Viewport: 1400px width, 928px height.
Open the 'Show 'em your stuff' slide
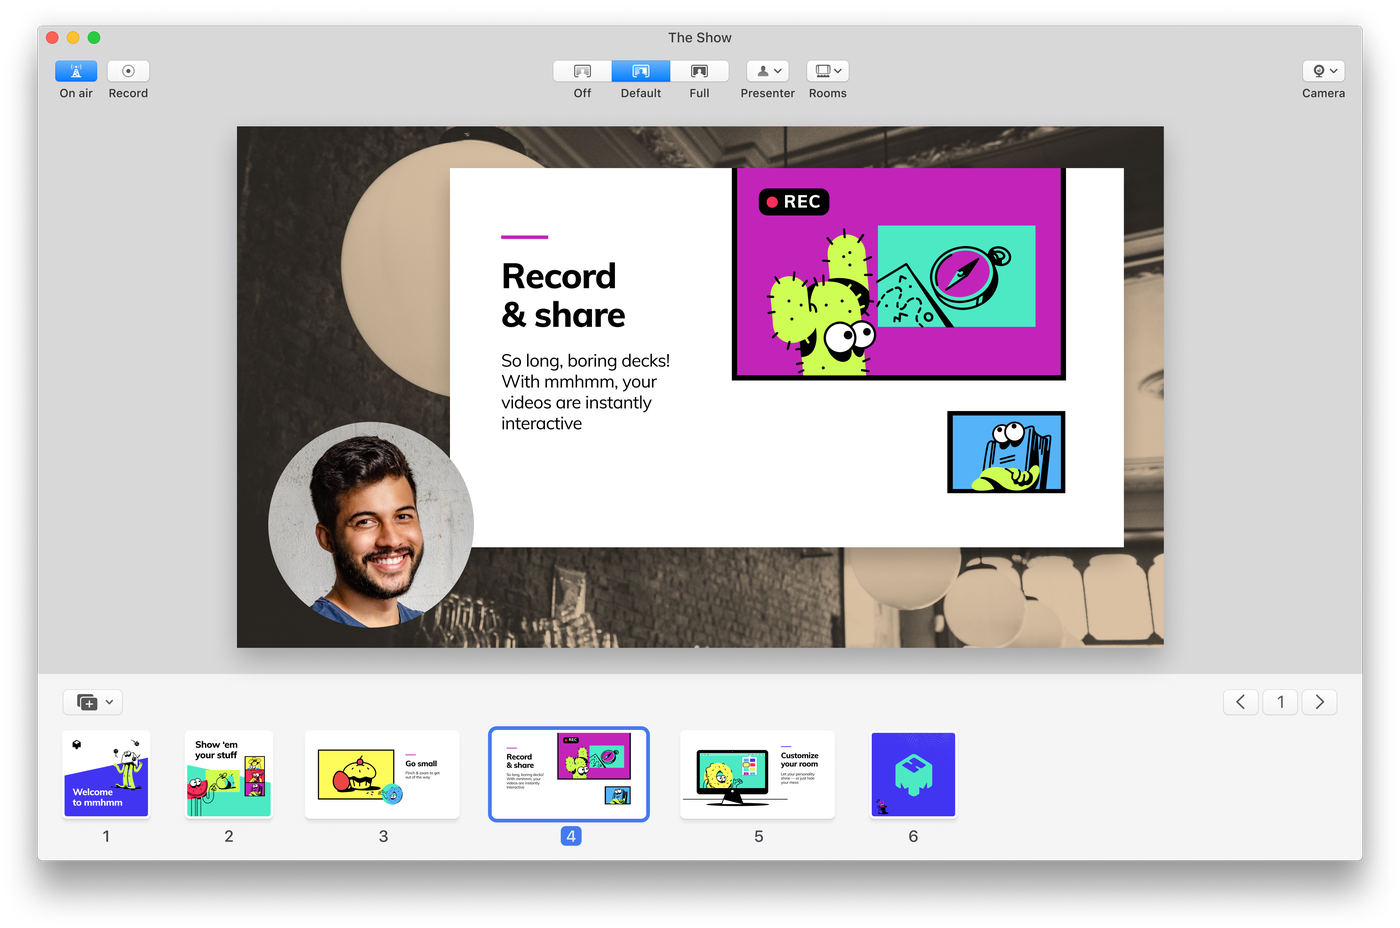(229, 774)
